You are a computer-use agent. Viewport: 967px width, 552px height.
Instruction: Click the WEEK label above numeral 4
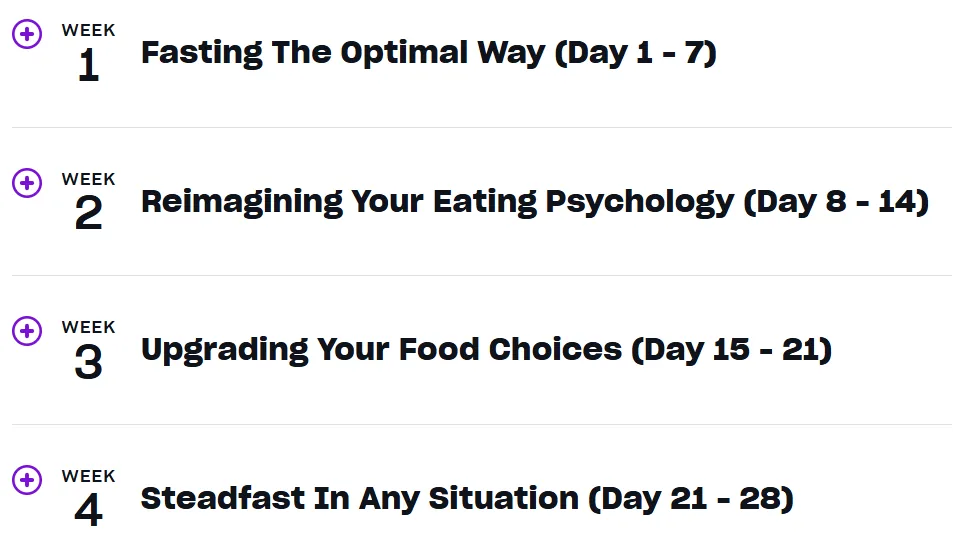[89, 476]
